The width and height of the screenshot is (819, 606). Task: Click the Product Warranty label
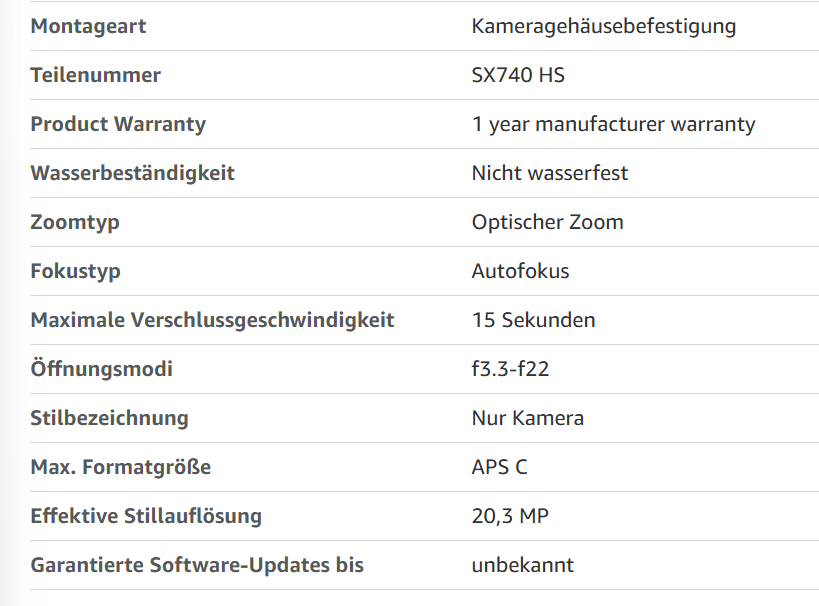pyautogui.click(x=118, y=125)
